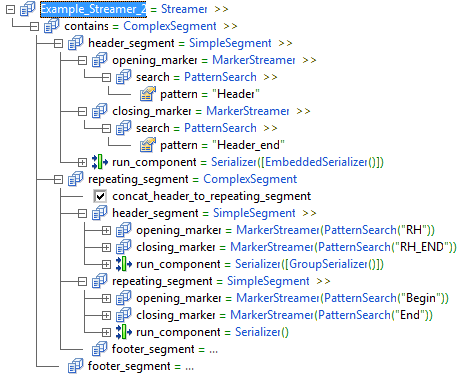
Task: Click outer footer_segment component icon
Action: click(76, 366)
